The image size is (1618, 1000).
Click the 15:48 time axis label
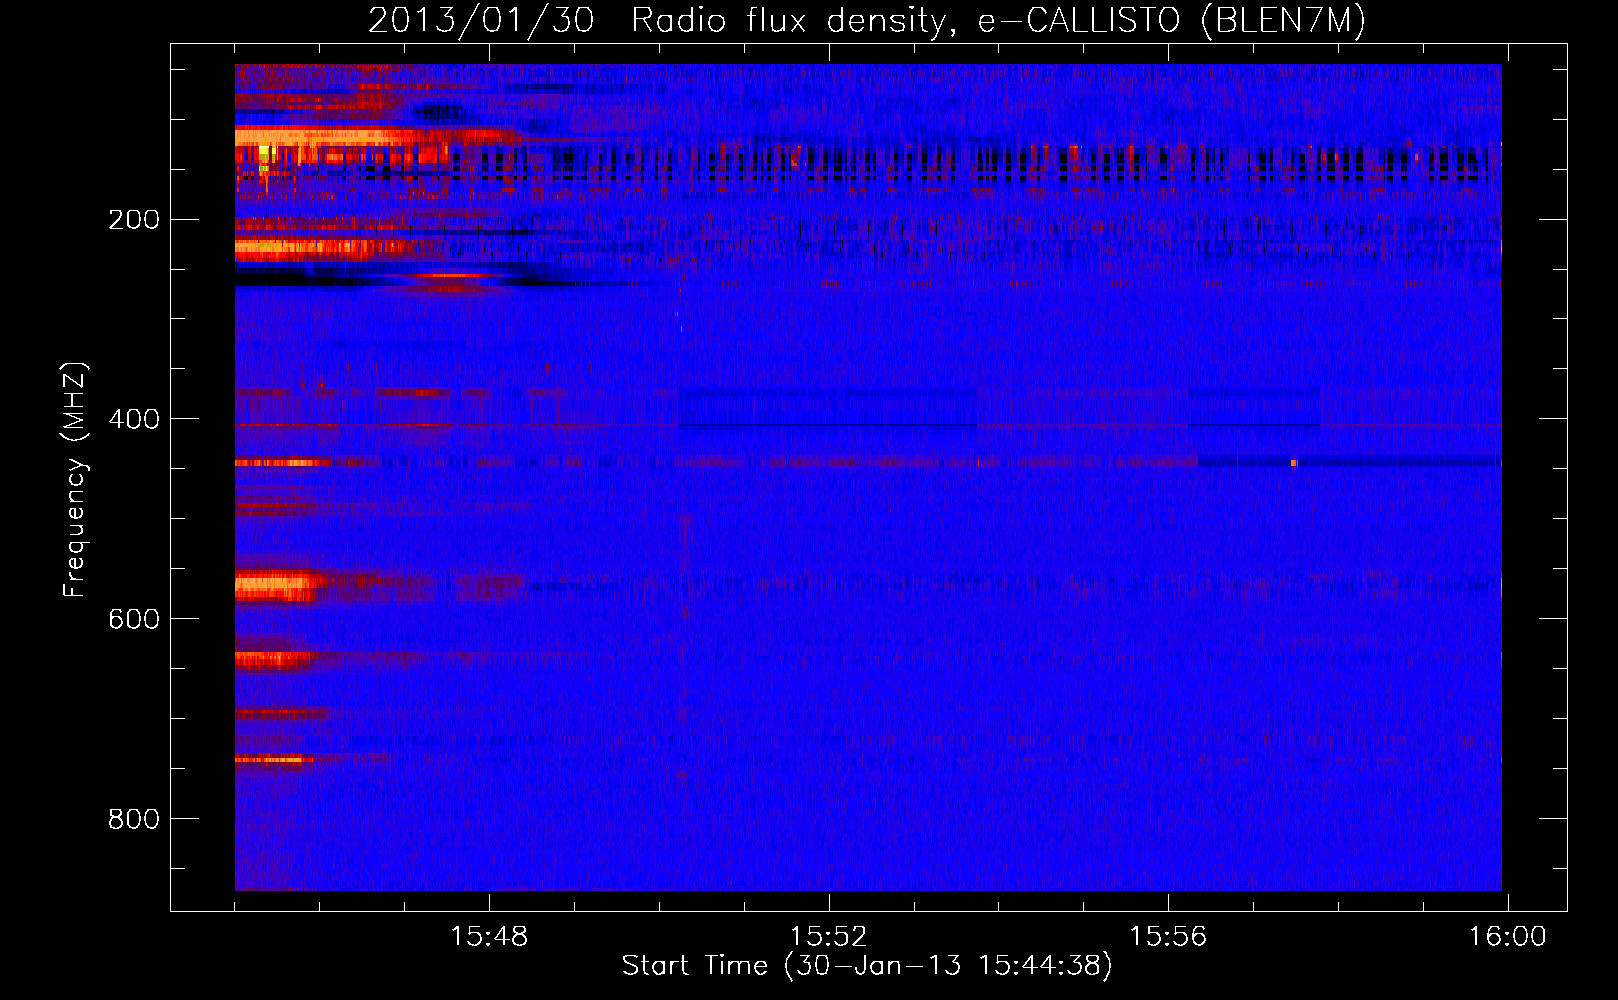tap(489, 937)
